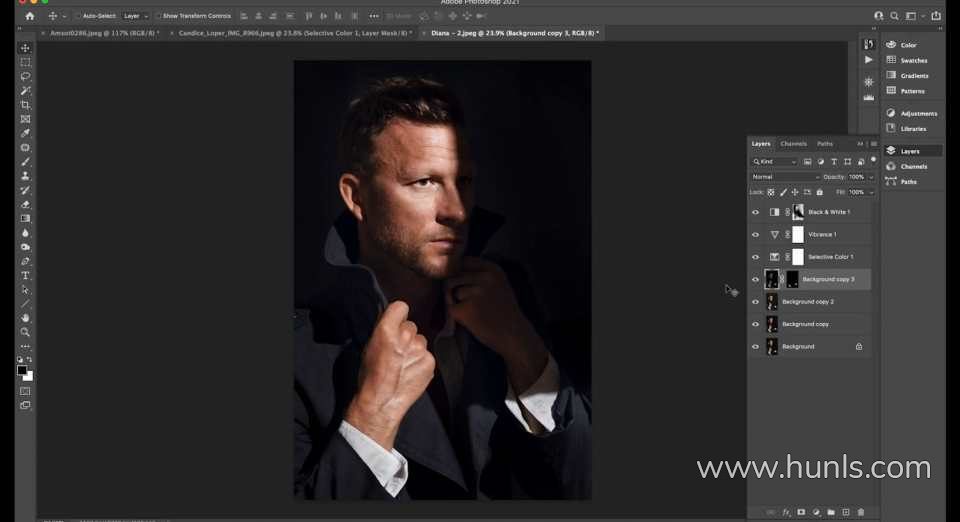The height and width of the screenshot is (522, 960).
Task: Hide the Background copy 2 layer
Action: [x=756, y=302]
